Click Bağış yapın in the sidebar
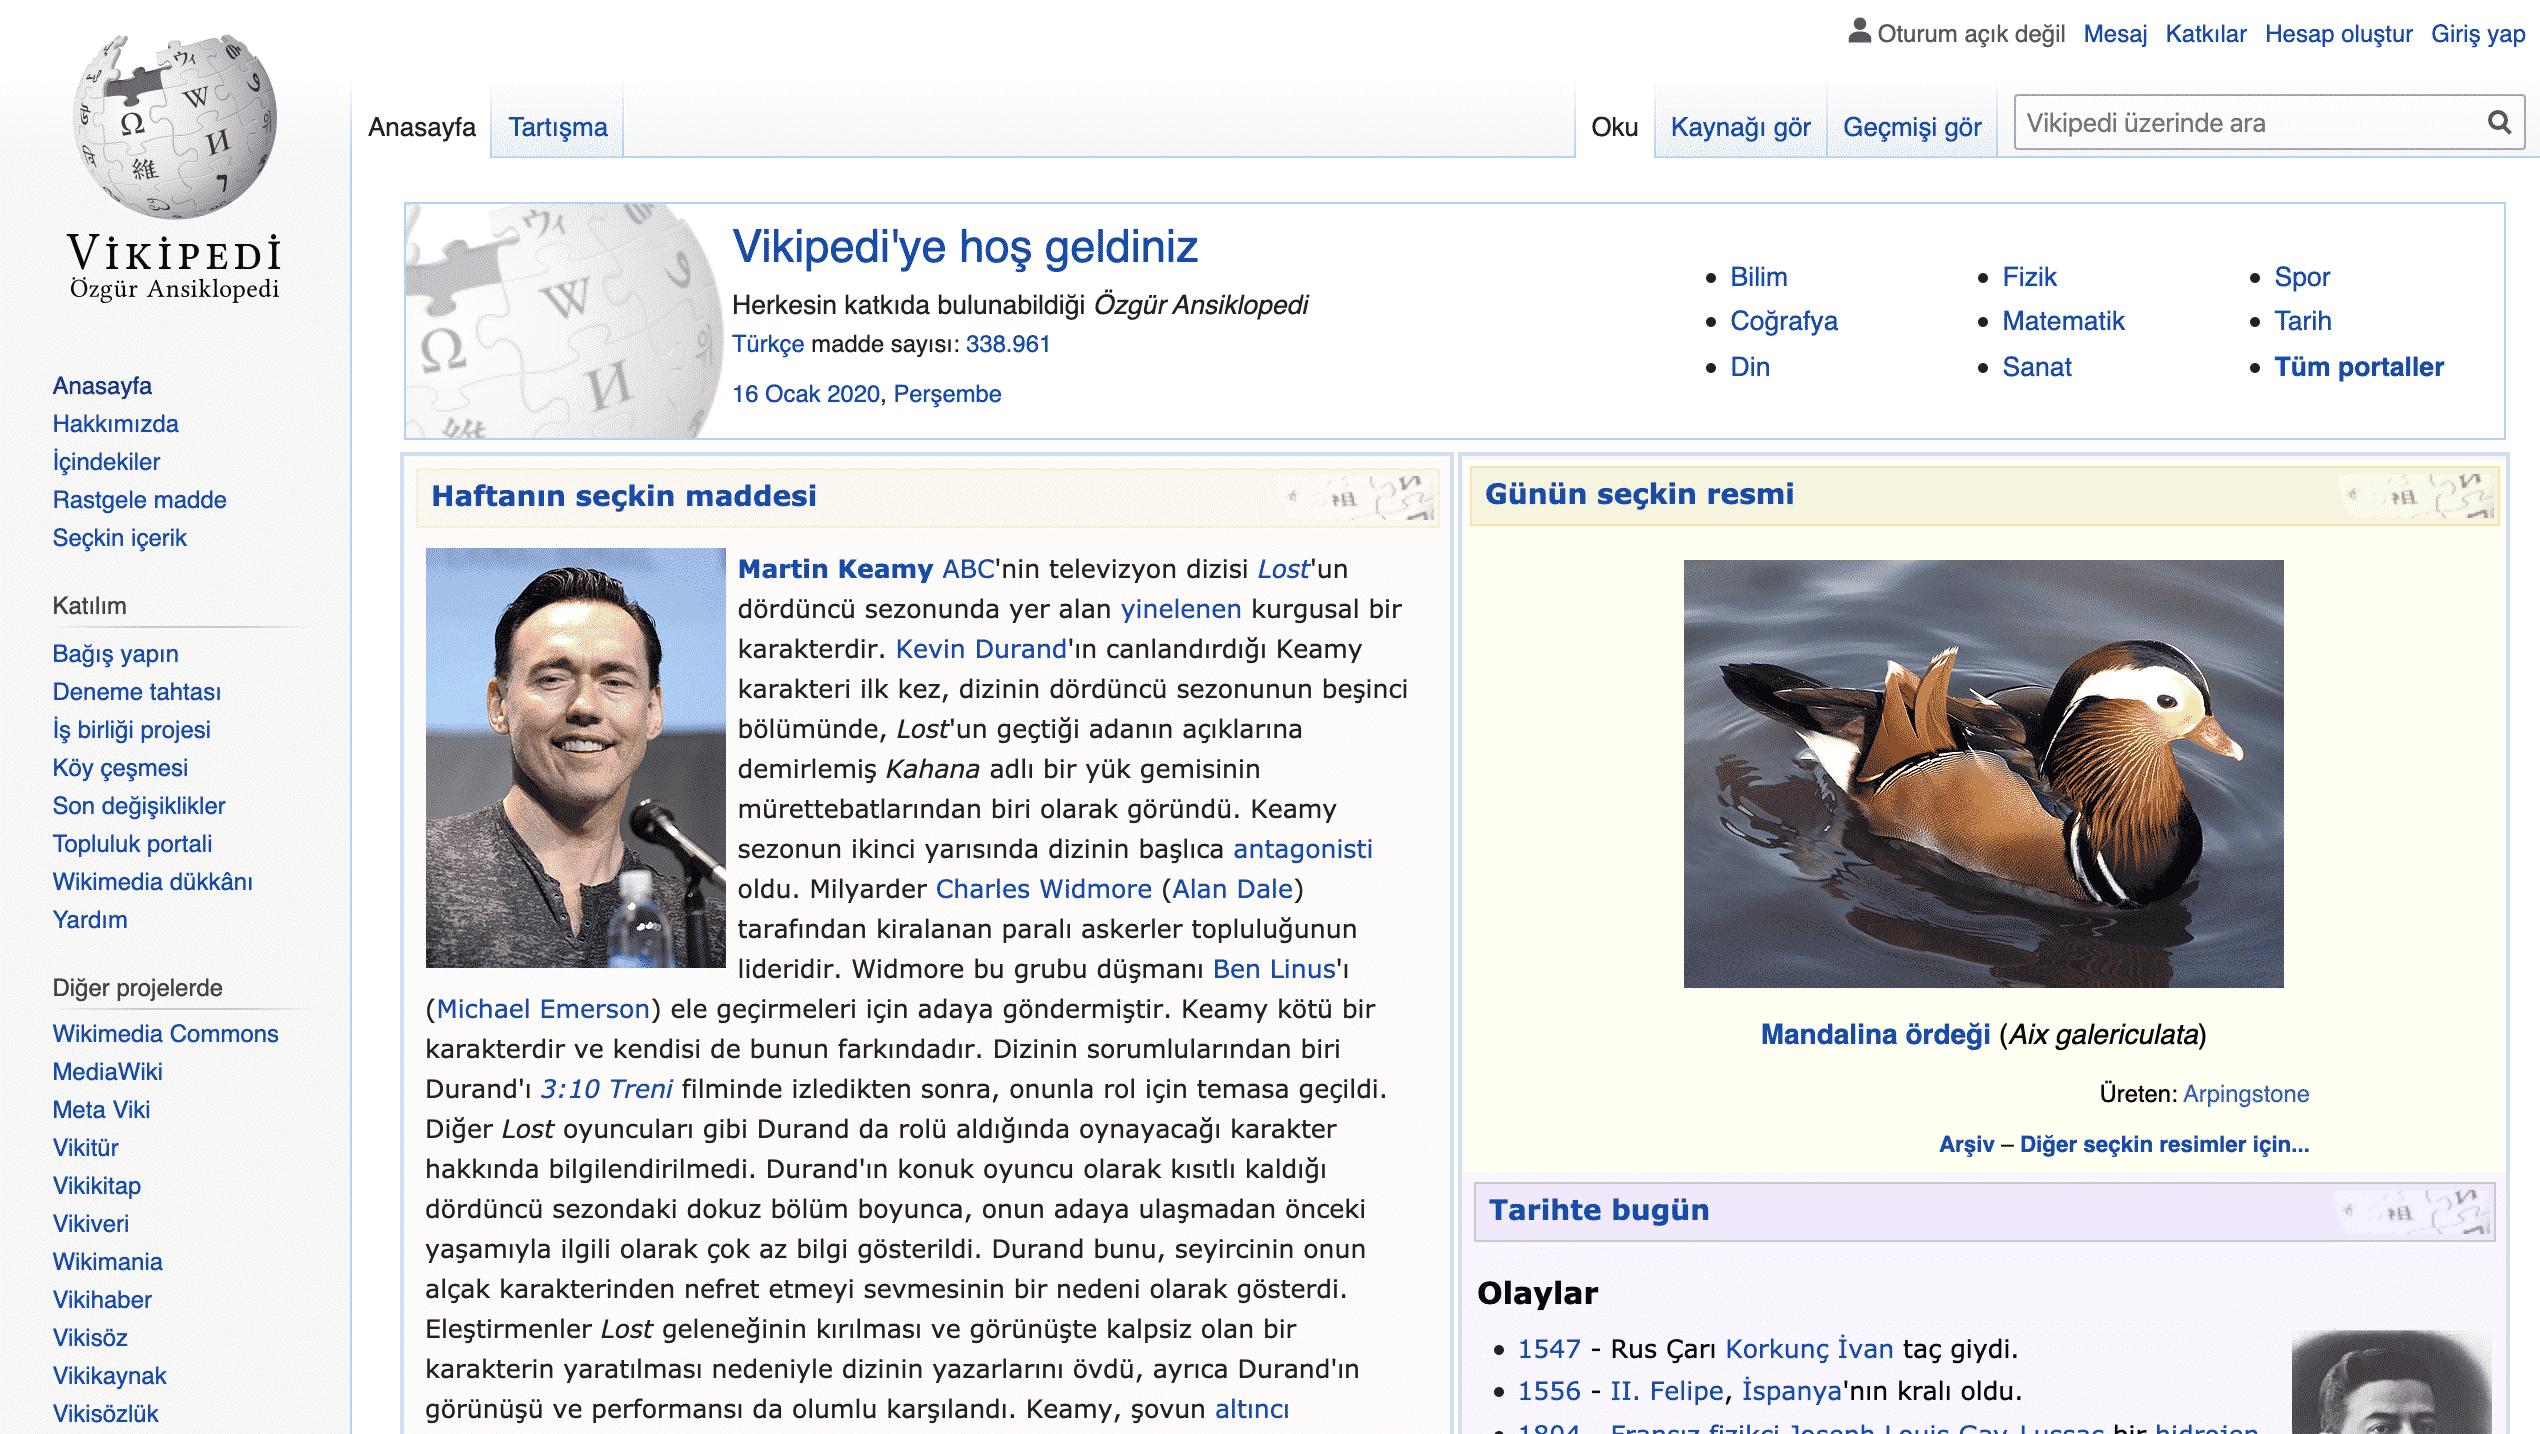This screenshot has width=2540, height=1434. point(115,654)
